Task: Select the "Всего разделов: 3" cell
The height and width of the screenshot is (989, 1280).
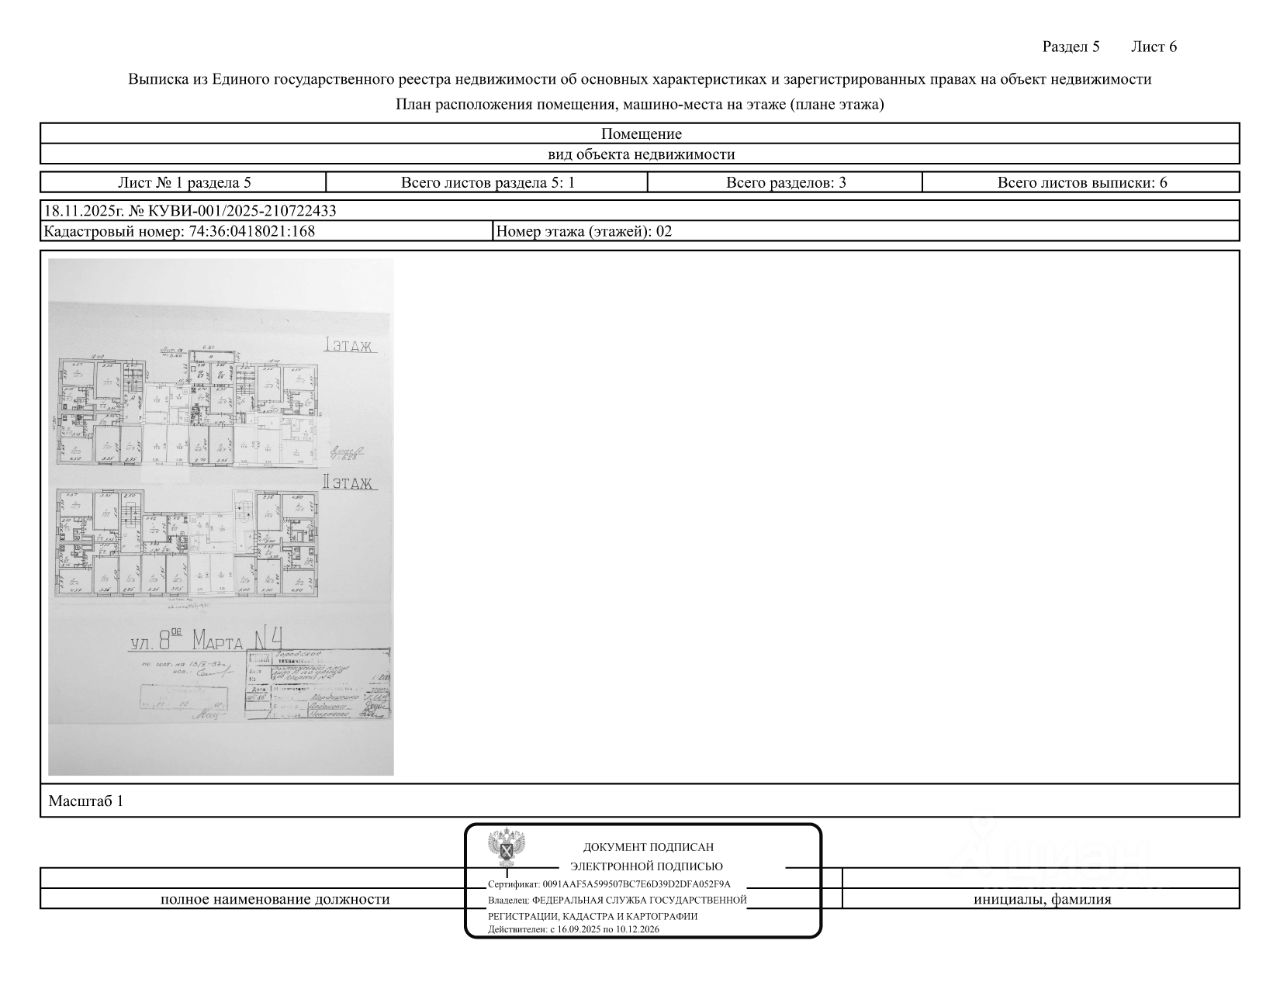Action: point(785,182)
